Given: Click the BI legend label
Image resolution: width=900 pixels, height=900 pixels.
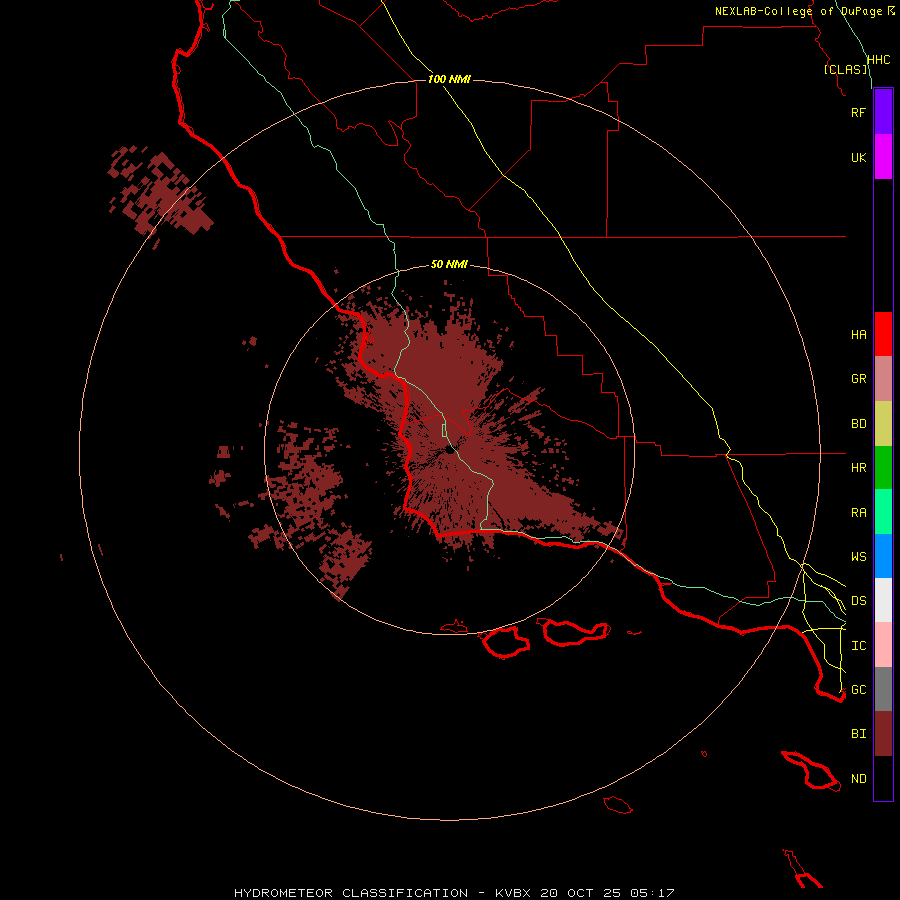Looking at the screenshot, I should (858, 734).
